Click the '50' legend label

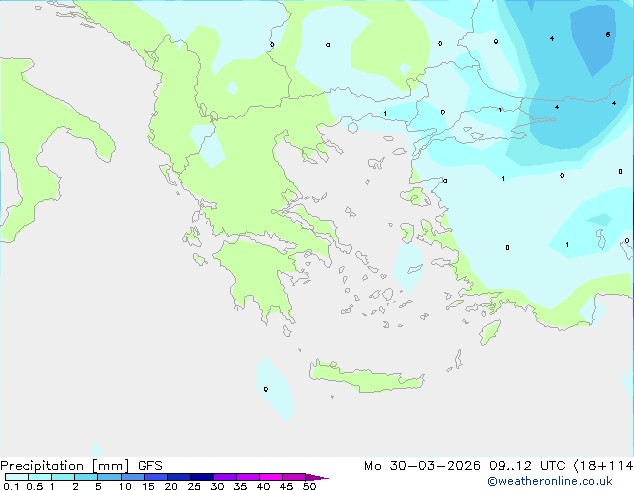point(310,486)
